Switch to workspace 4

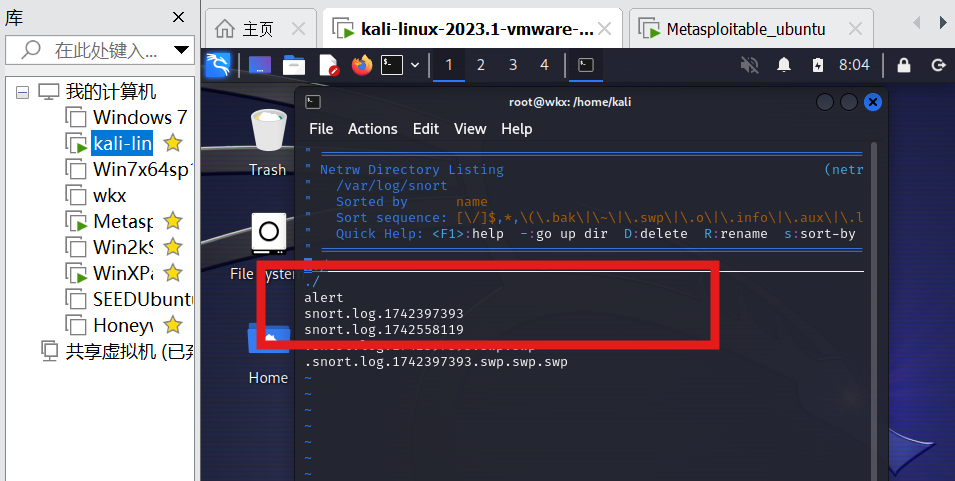tap(544, 65)
